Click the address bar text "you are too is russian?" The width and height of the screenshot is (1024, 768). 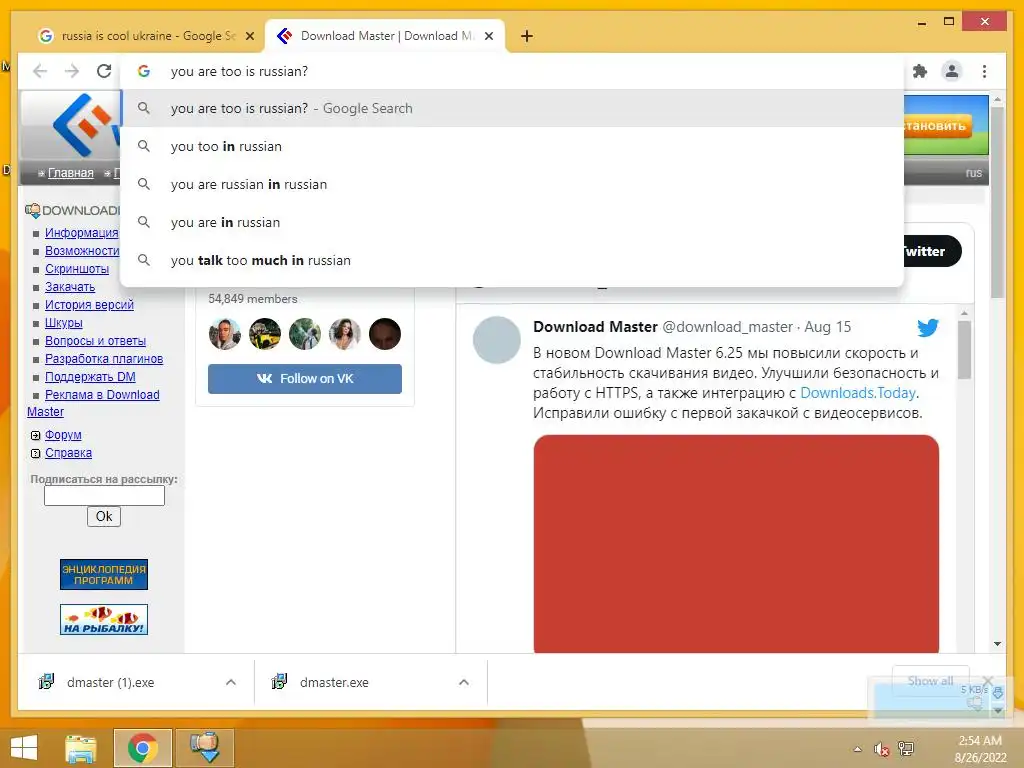coord(239,71)
